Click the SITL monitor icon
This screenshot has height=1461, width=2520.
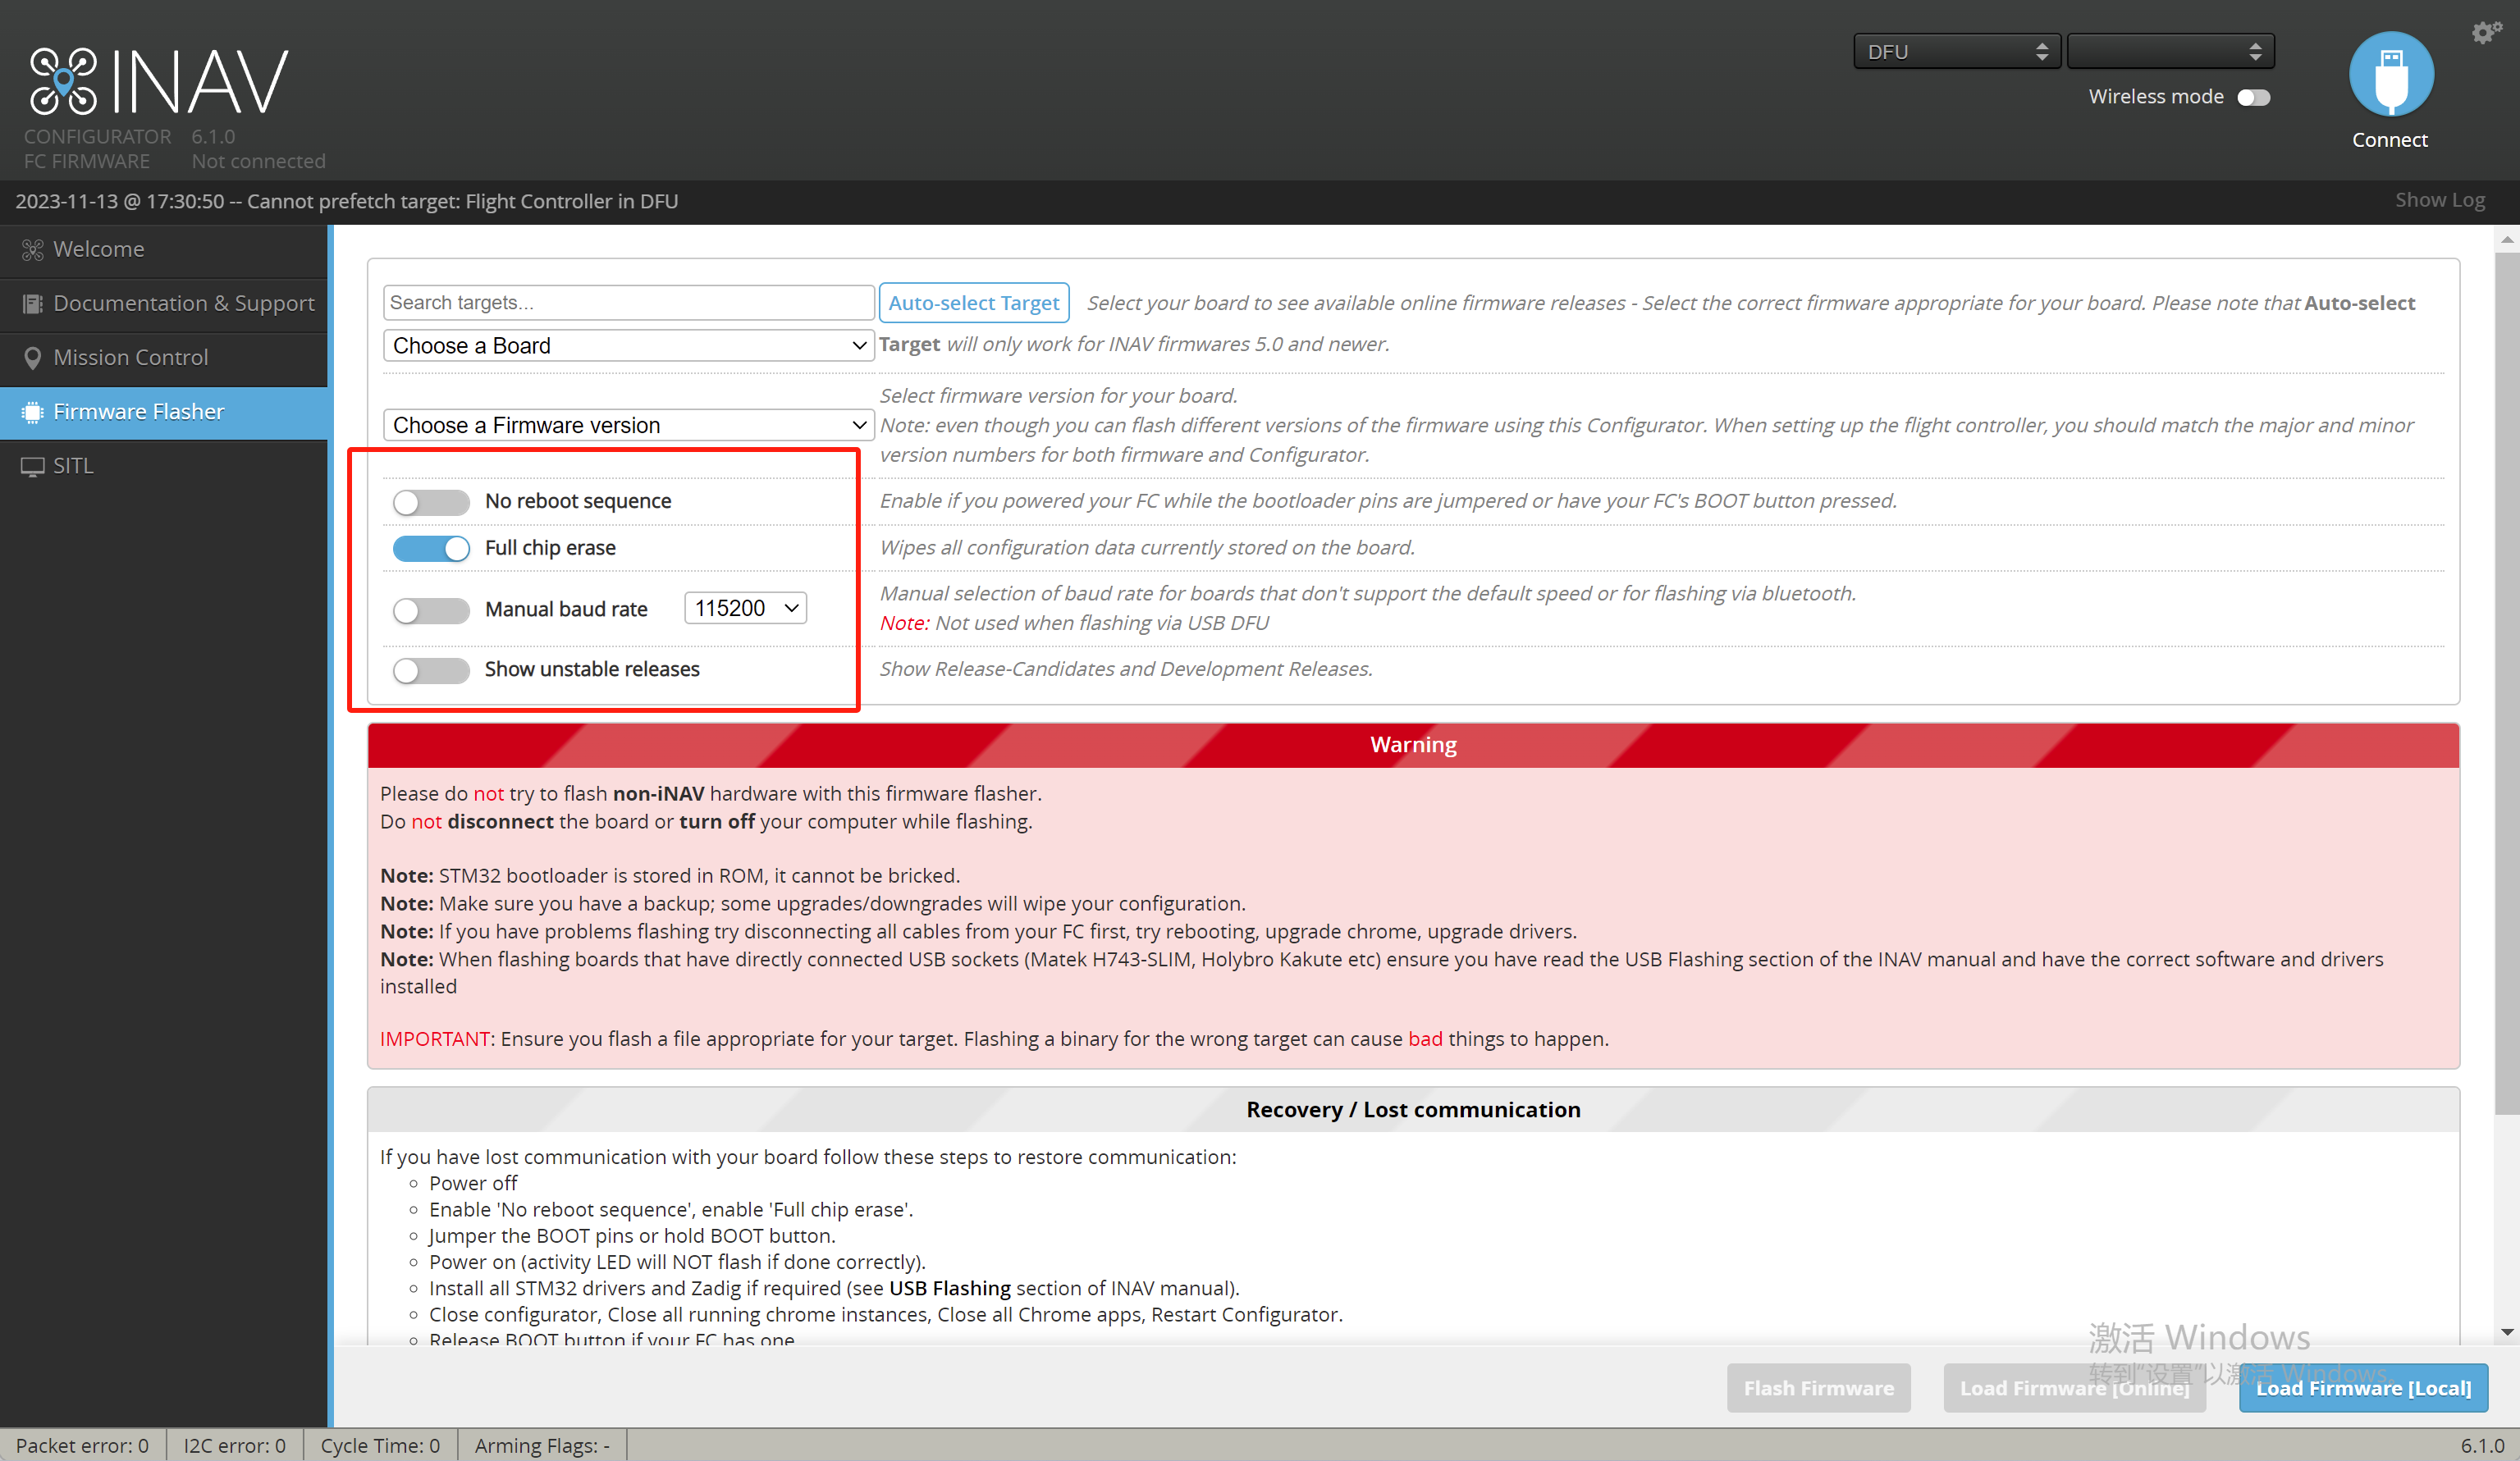coord(33,466)
